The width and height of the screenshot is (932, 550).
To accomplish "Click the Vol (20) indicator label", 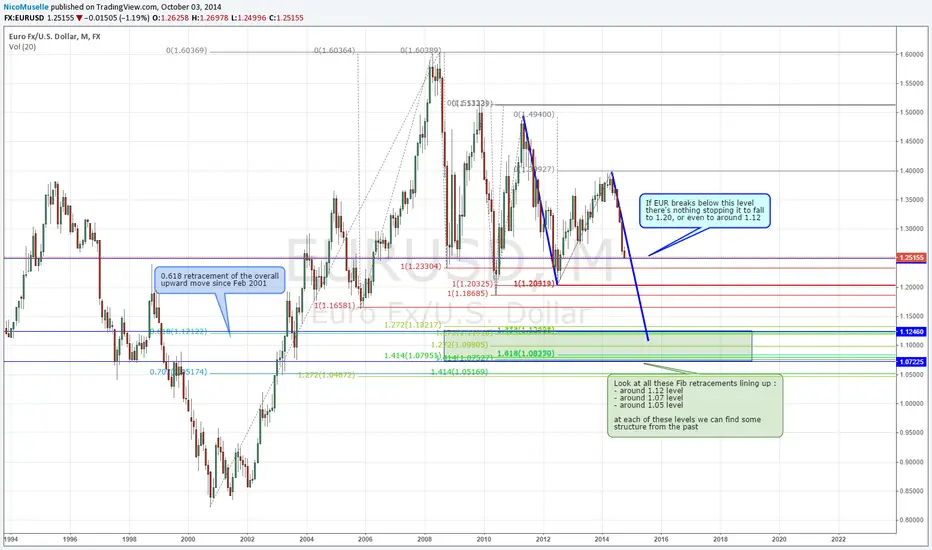I will (x=22, y=47).
